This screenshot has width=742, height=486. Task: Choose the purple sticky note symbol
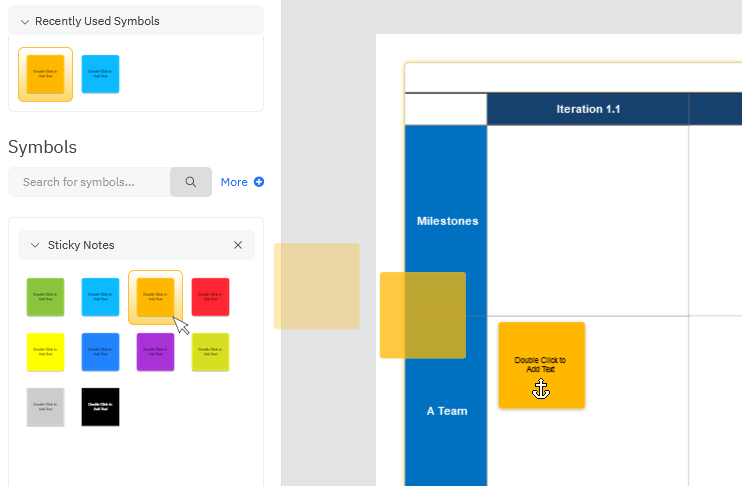click(x=155, y=352)
